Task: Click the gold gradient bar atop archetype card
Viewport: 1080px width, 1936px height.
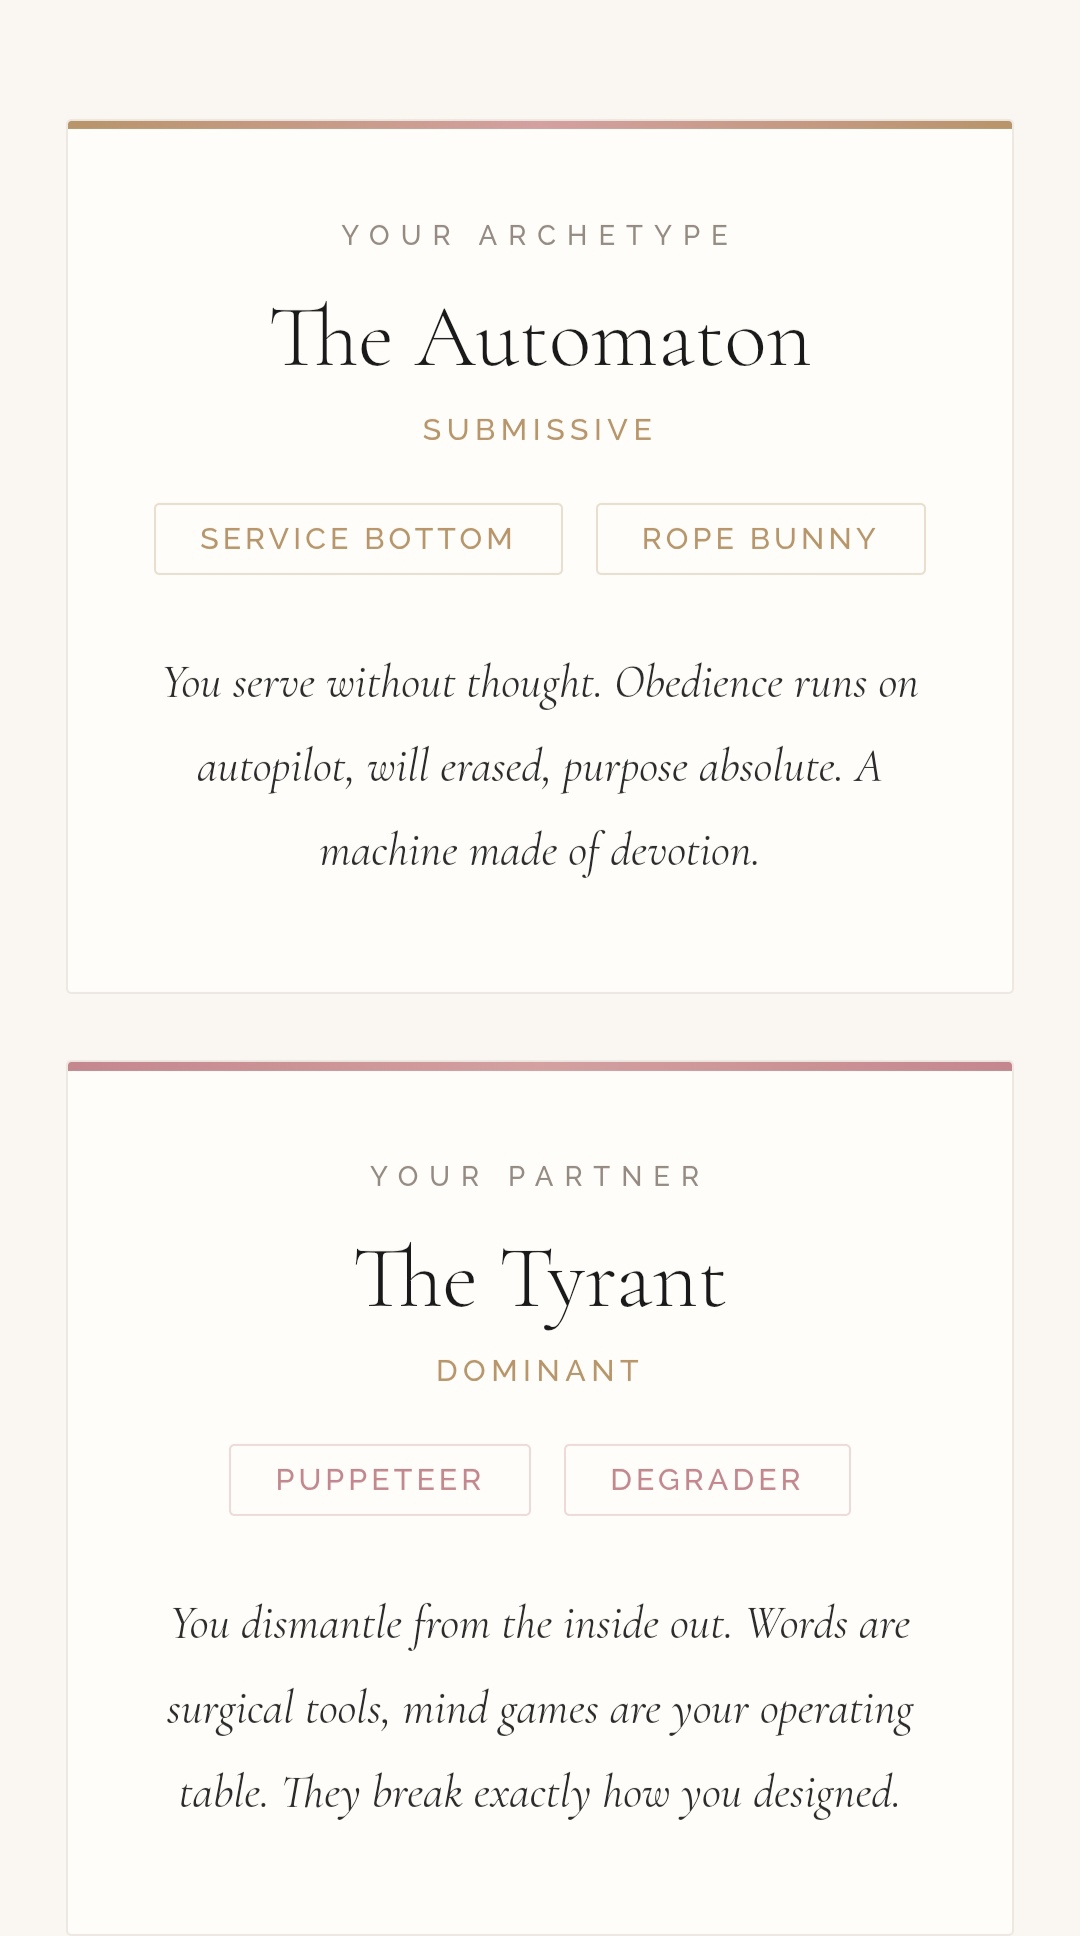Action: click(540, 125)
